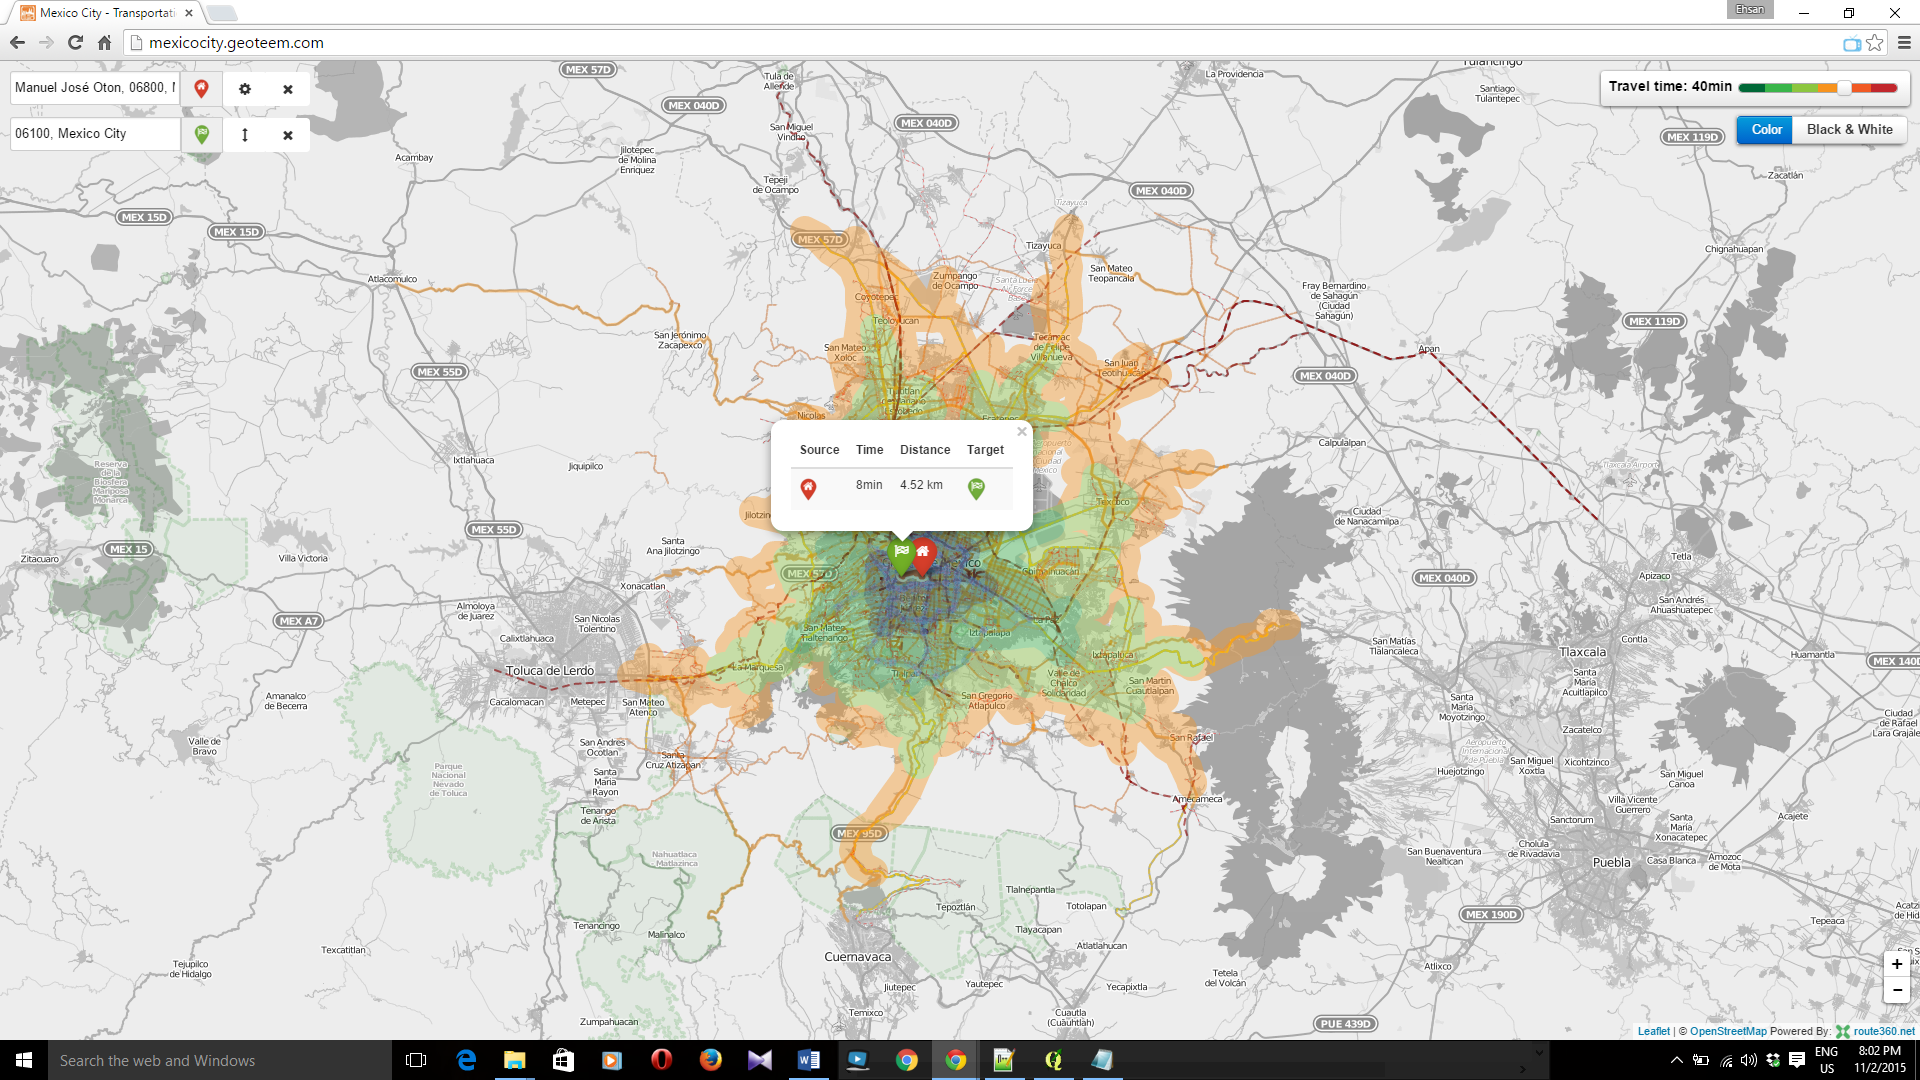Open source options gear icon

coord(245,89)
